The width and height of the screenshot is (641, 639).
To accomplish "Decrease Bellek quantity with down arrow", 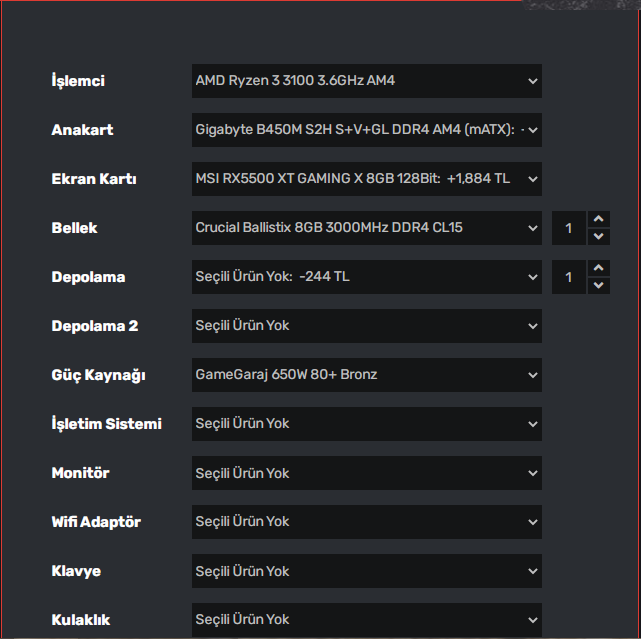I will tap(598, 236).
